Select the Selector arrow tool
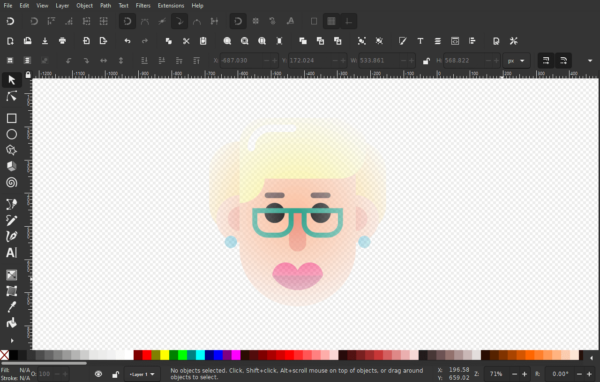Image resolution: width=600 pixels, height=382 pixels. (11, 80)
